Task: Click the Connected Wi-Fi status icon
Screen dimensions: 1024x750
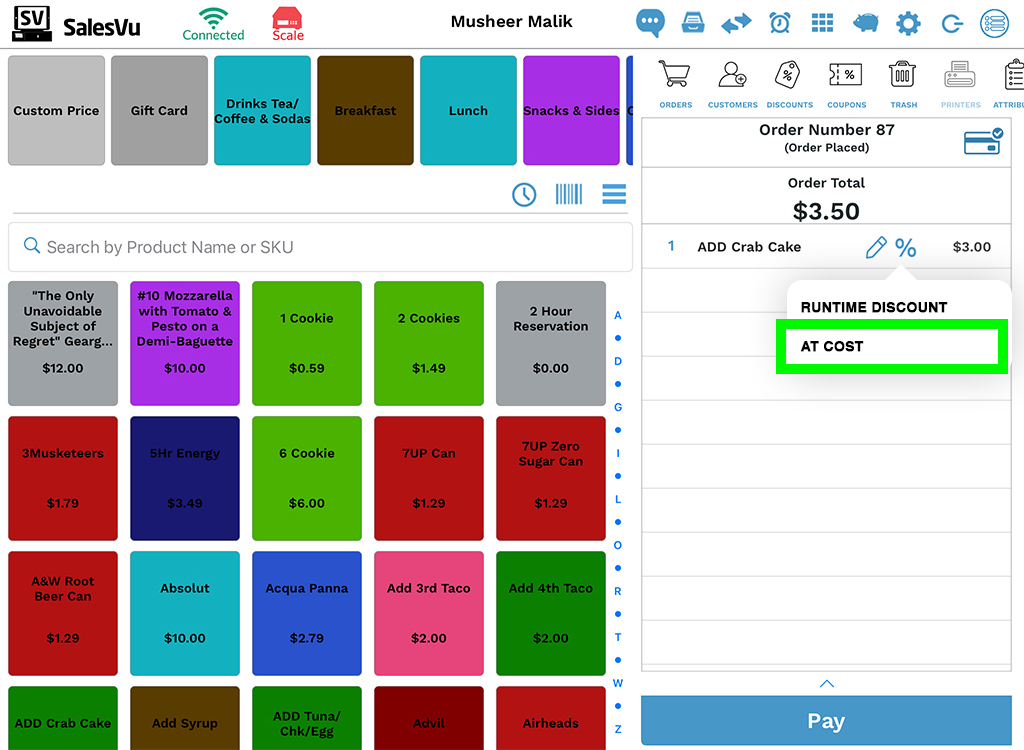Action: 213,24
